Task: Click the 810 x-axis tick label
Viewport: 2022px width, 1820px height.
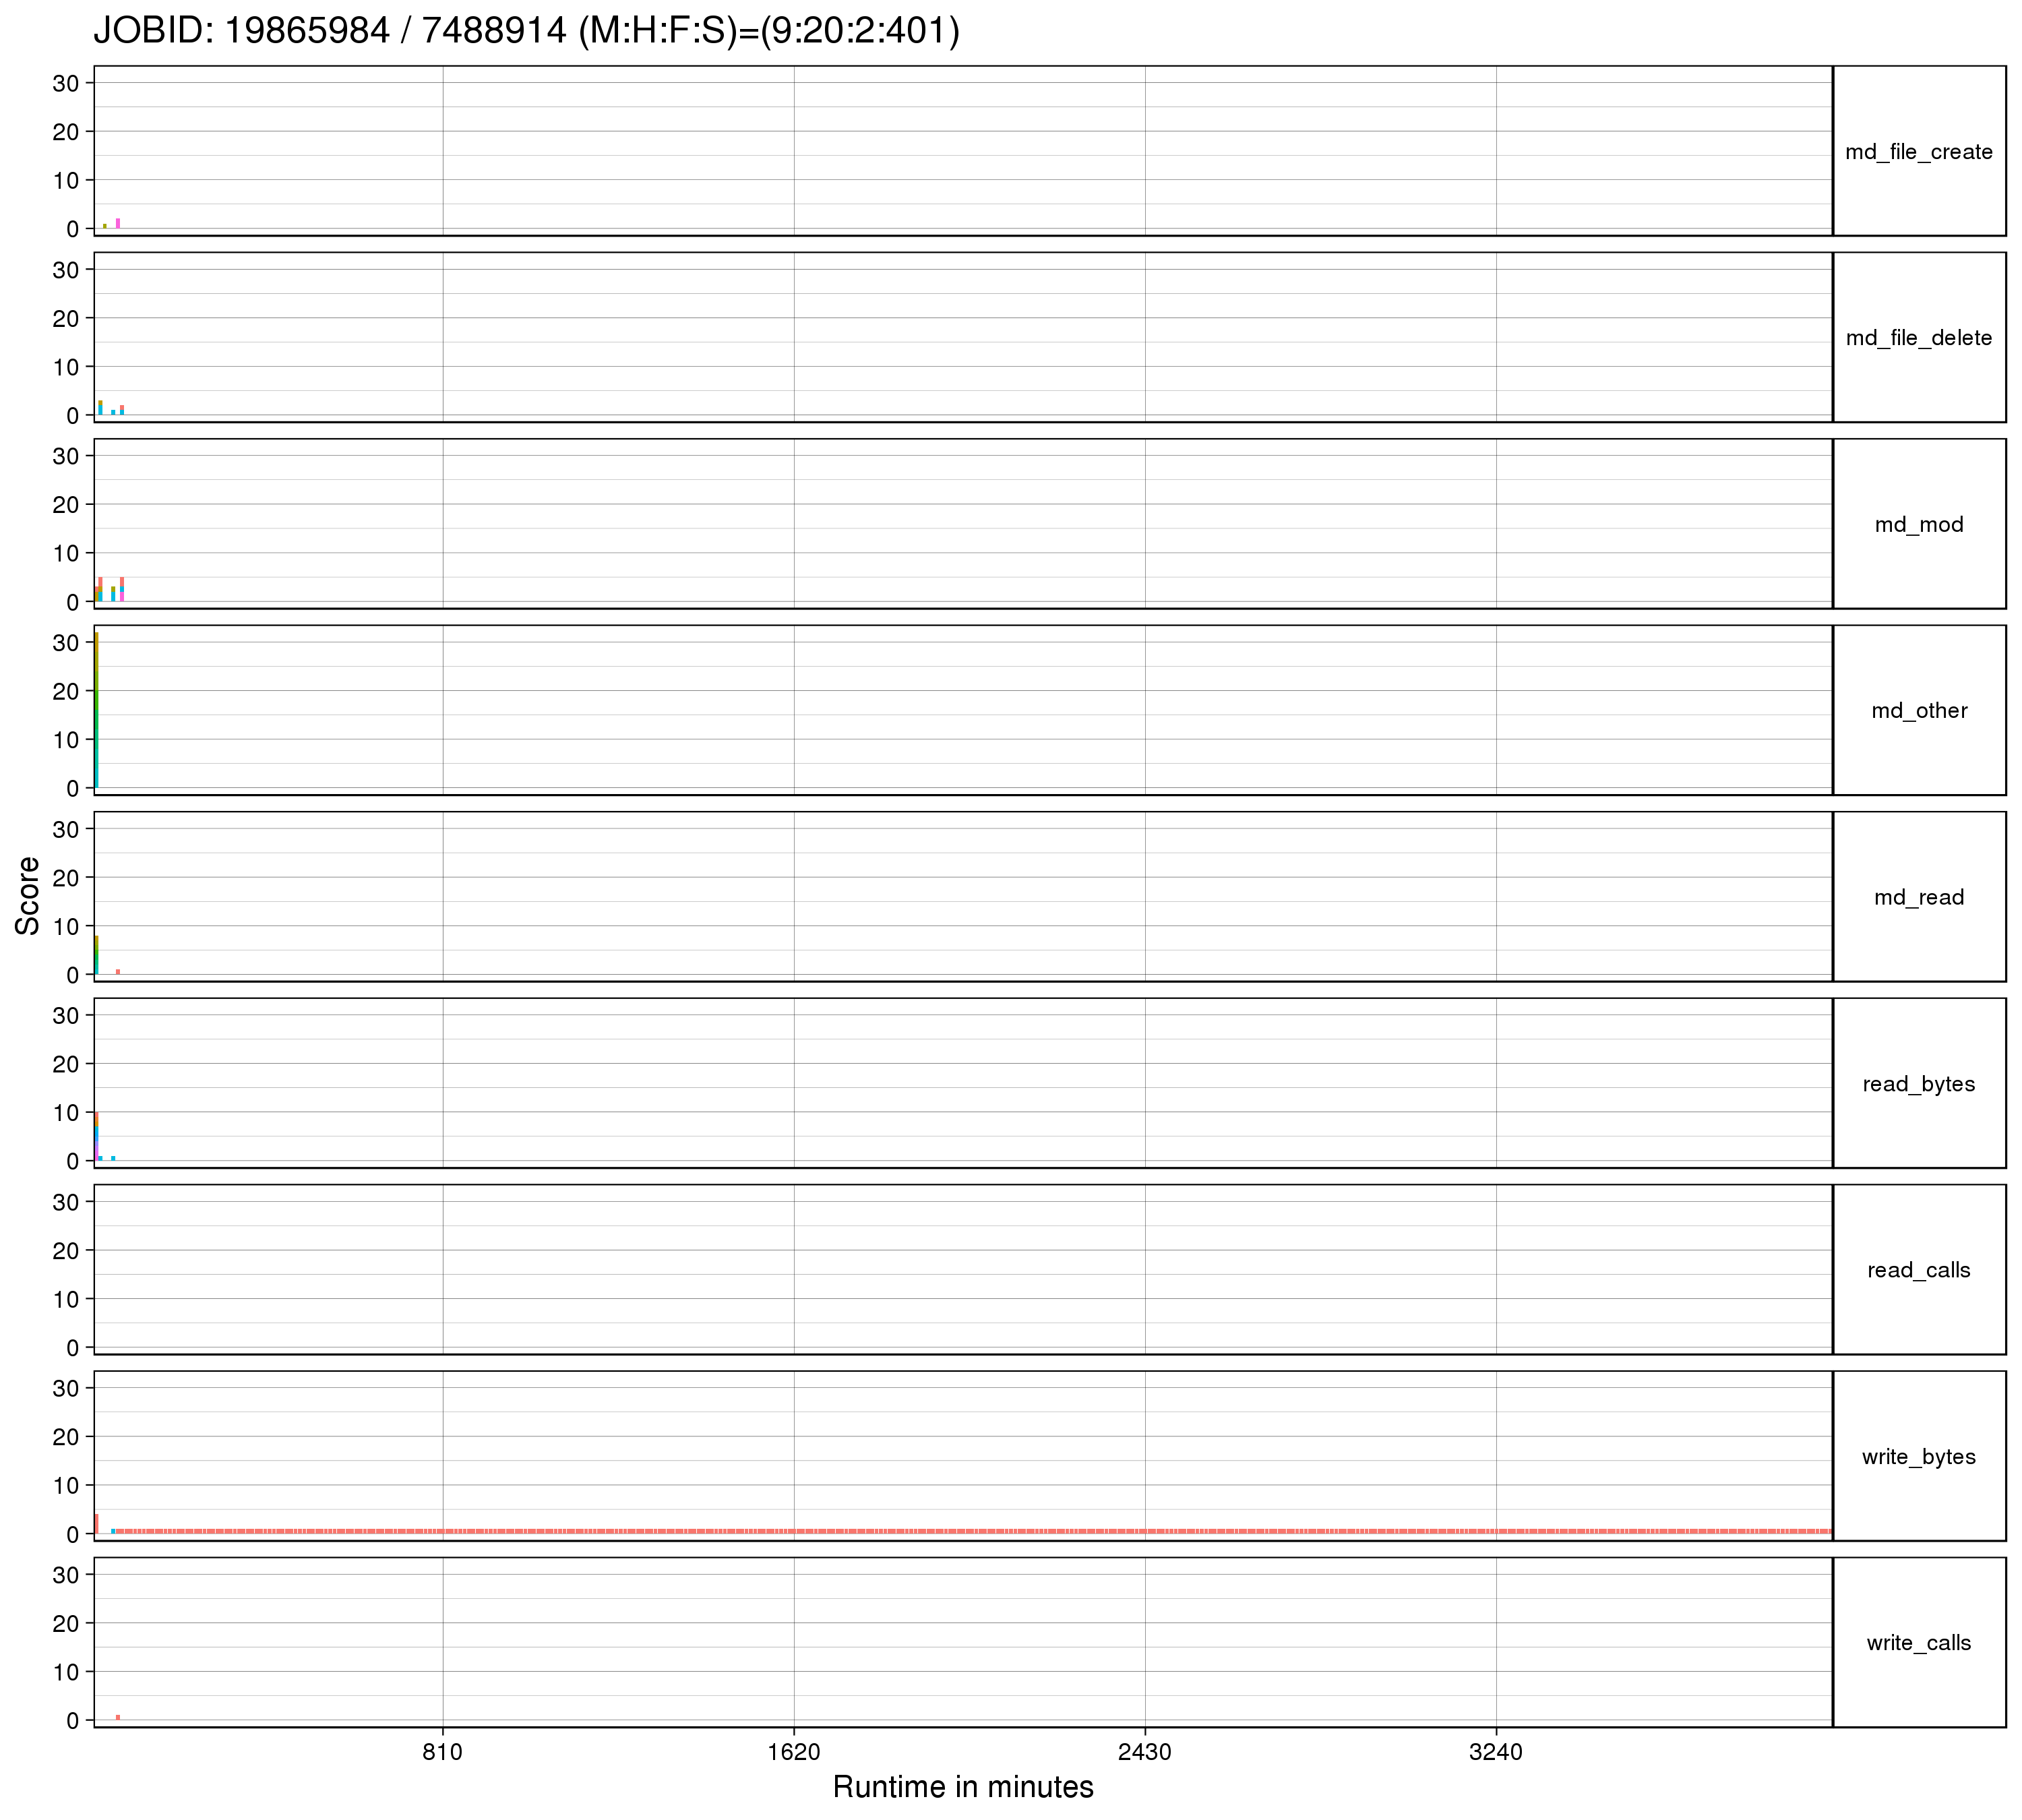Action: (442, 1752)
